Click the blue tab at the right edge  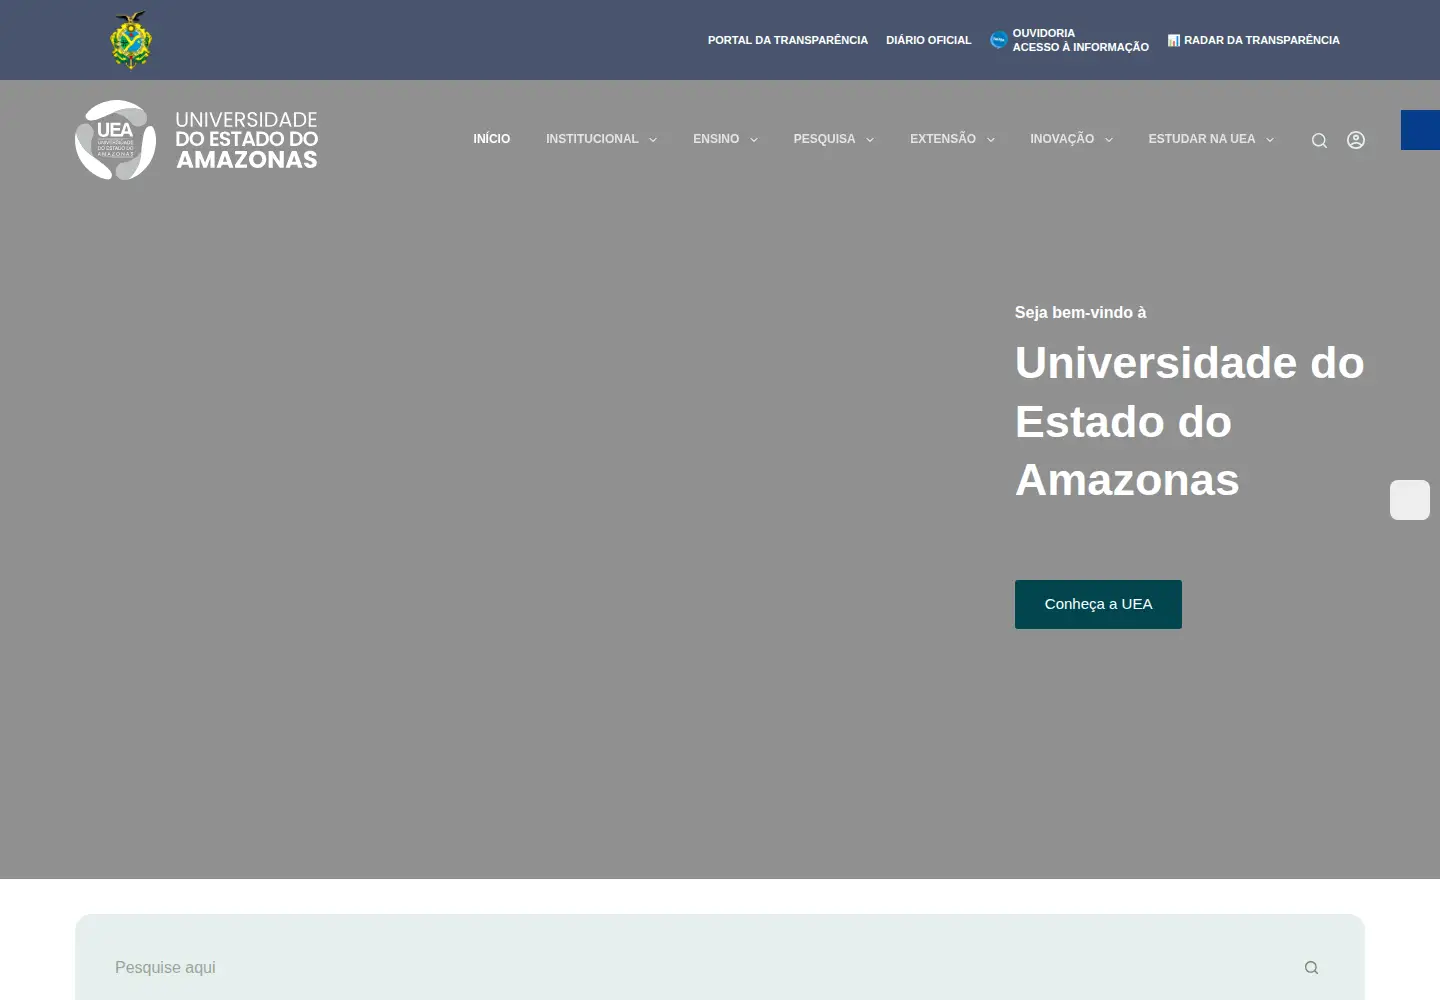pyautogui.click(x=1420, y=130)
